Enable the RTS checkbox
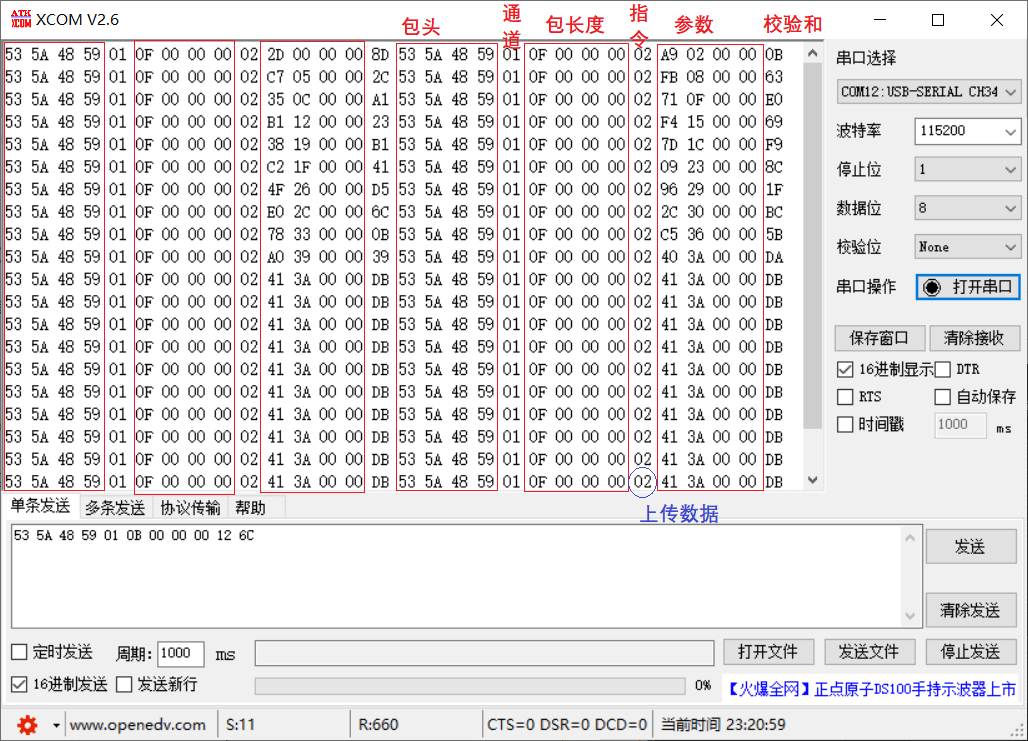The height and width of the screenshot is (741, 1028). pyautogui.click(x=845, y=397)
